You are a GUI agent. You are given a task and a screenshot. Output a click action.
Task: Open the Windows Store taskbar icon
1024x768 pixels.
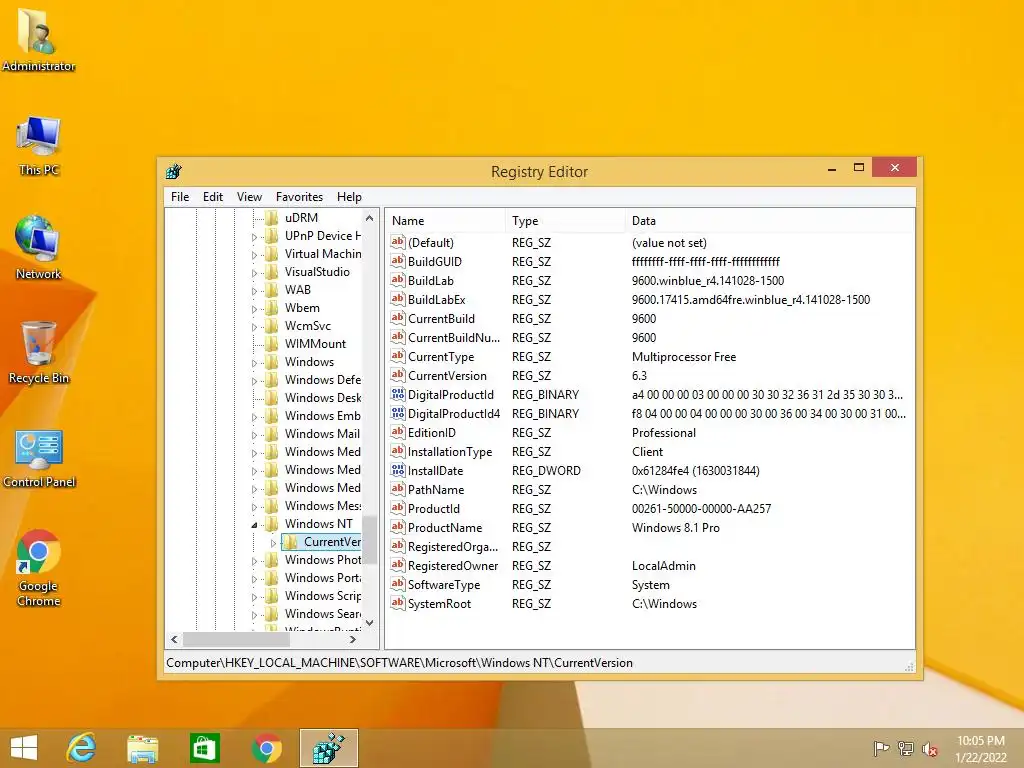tap(204, 748)
